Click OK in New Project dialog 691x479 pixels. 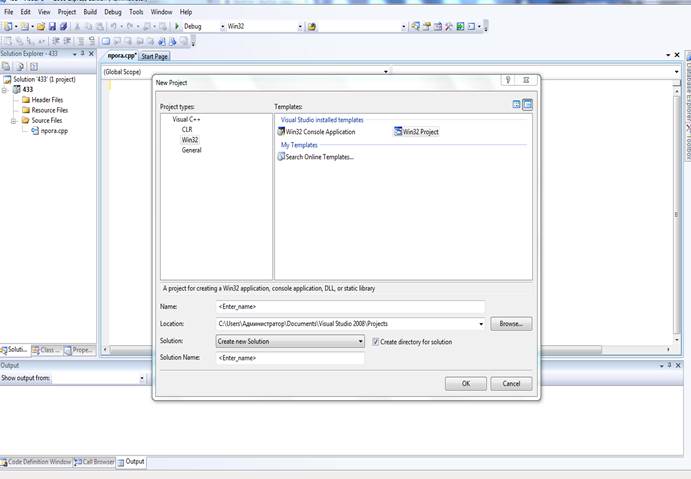pyautogui.click(x=466, y=384)
